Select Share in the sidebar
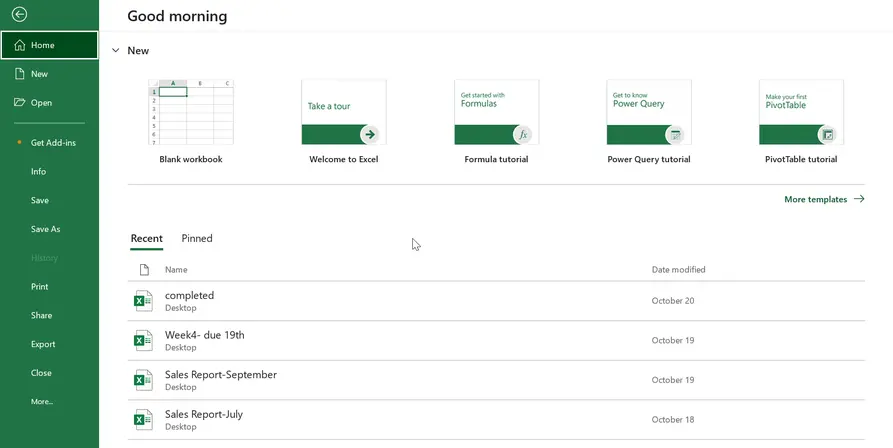The height and width of the screenshot is (448, 893). [42, 315]
